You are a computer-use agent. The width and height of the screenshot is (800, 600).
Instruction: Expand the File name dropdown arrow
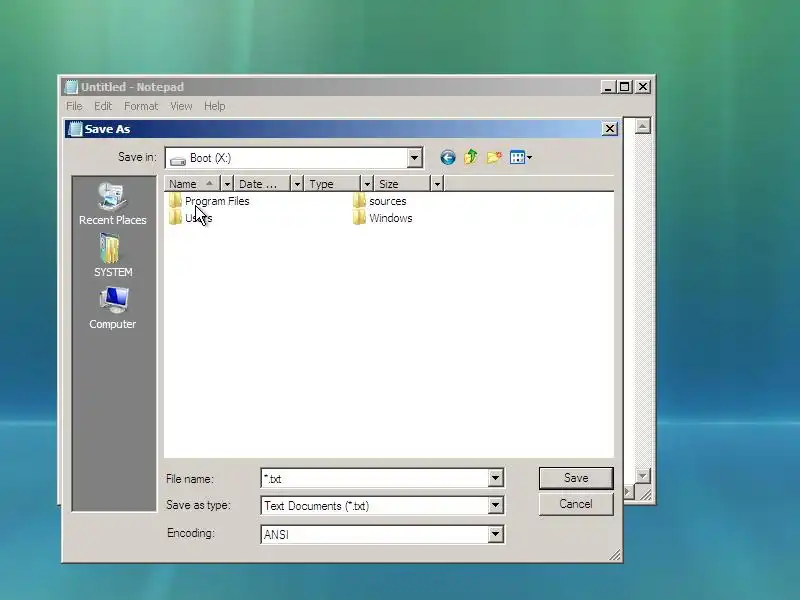(495, 478)
